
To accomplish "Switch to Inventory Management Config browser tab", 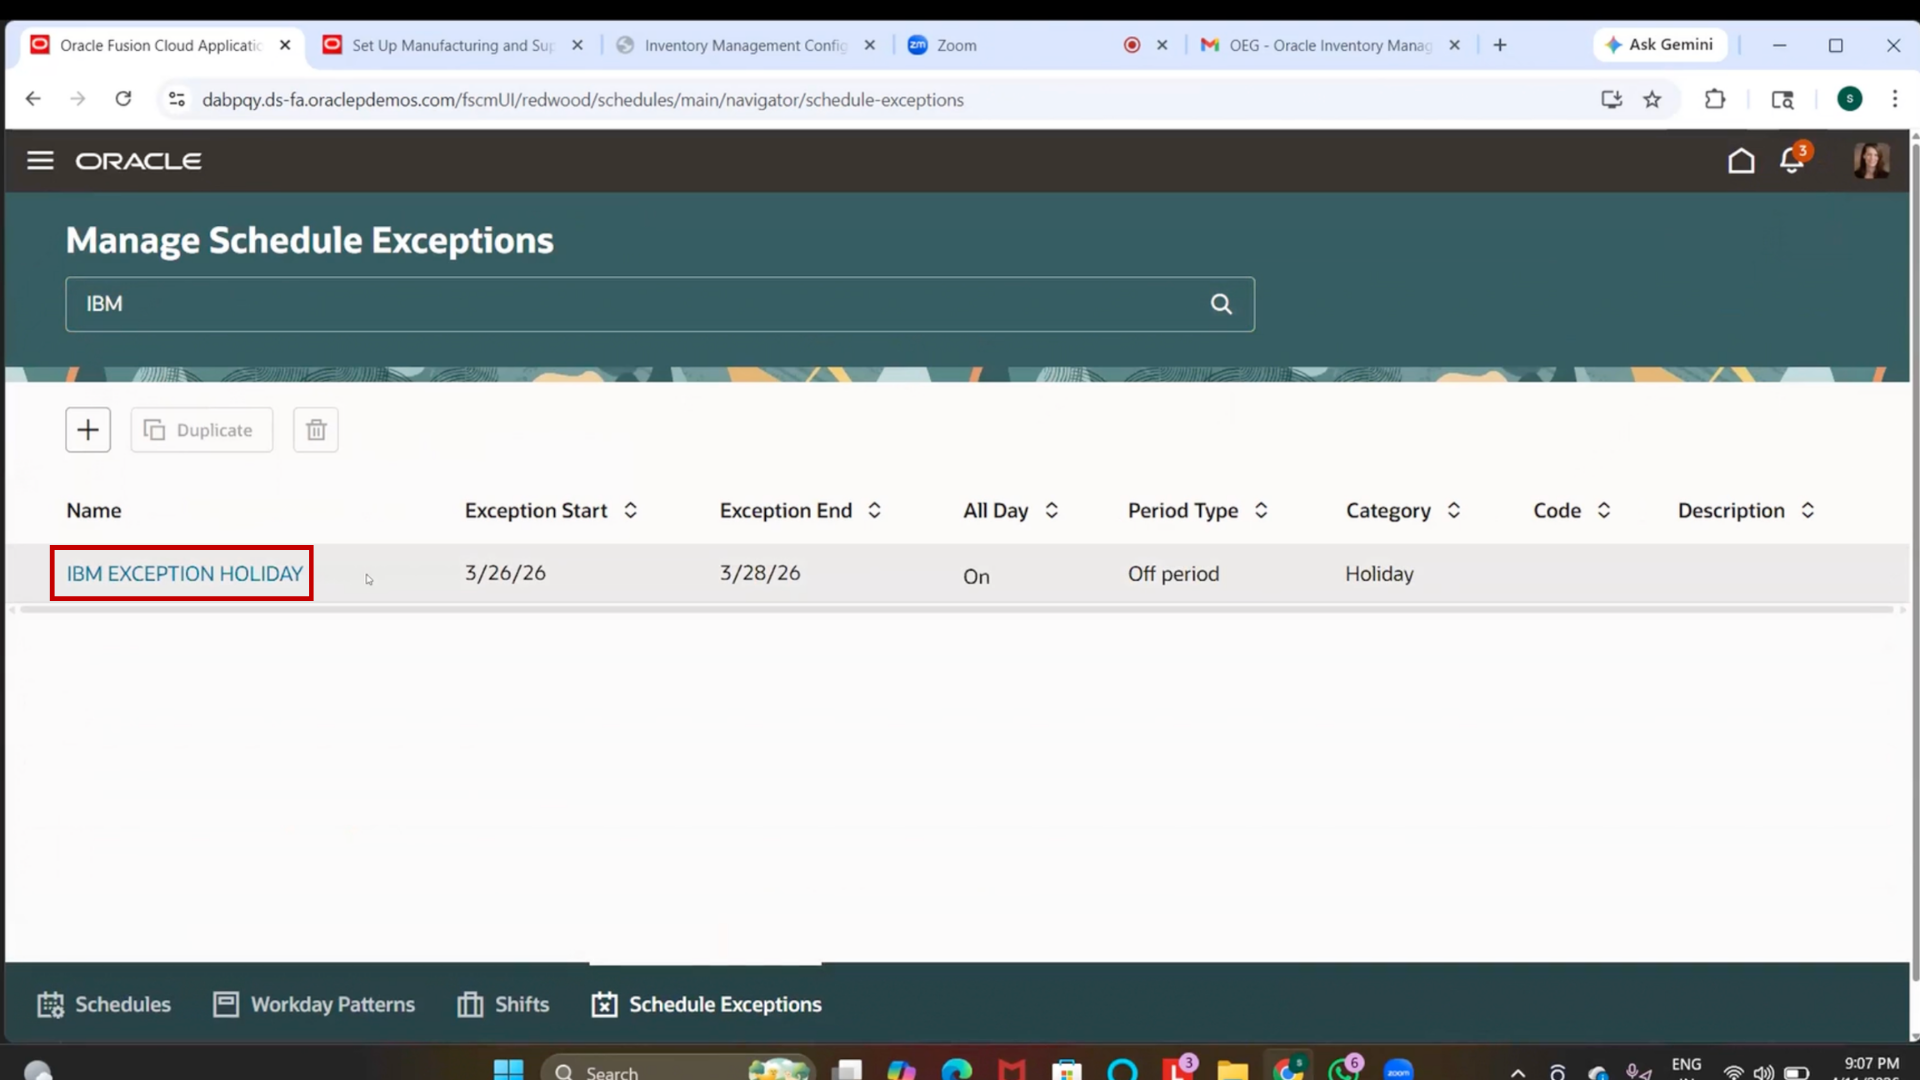I will click(745, 45).
